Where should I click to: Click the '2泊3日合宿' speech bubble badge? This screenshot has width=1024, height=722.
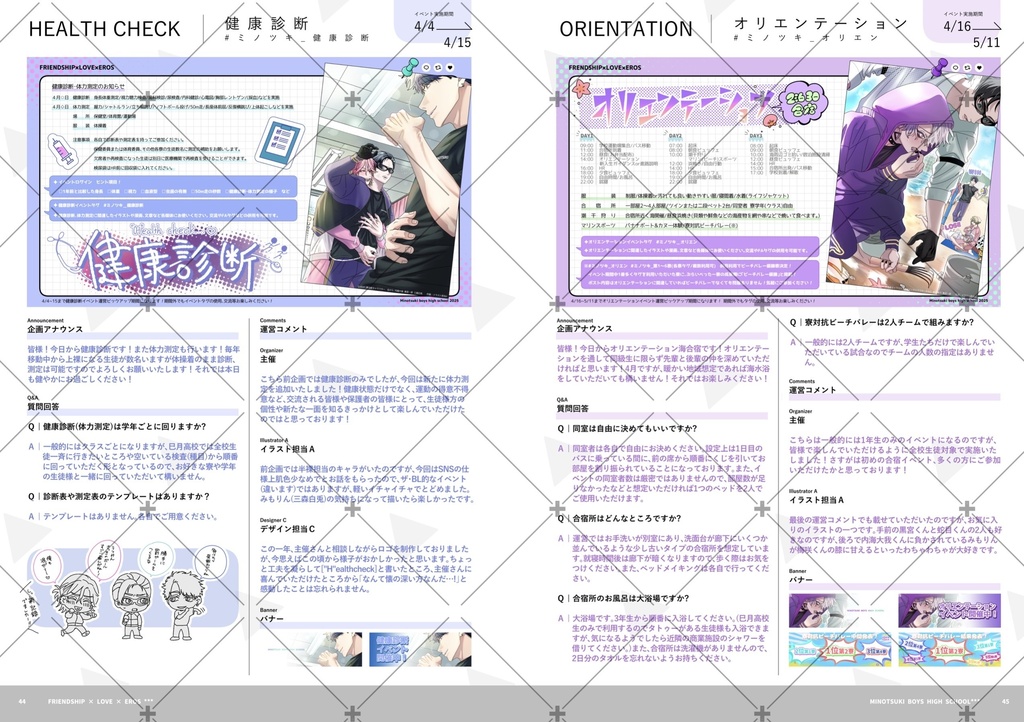coord(803,103)
